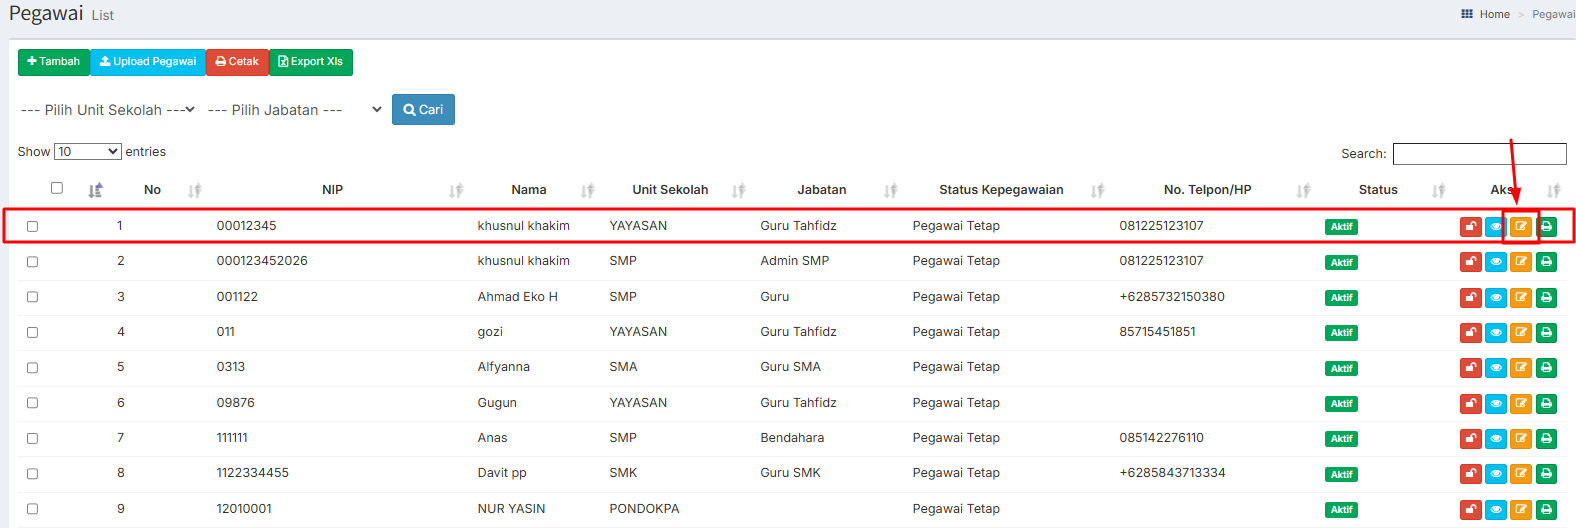
Task: Click phone number +6285843713334
Action: 1172,473
